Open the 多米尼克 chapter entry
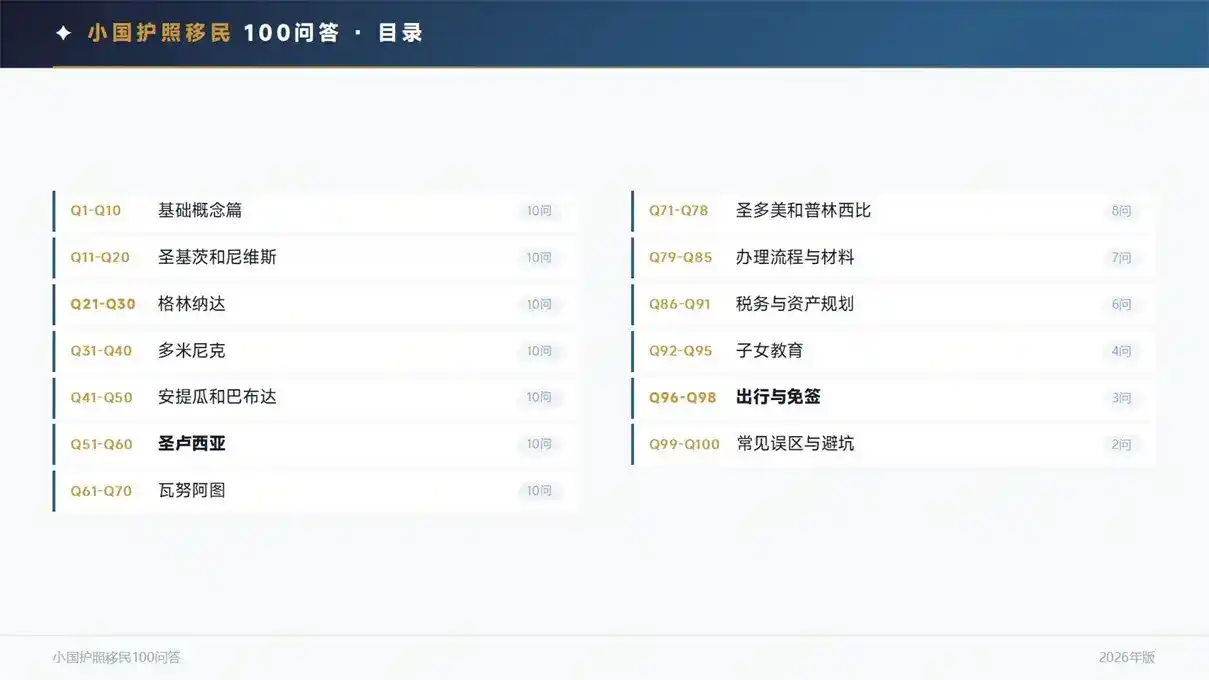This screenshot has width=1209, height=680. (314, 351)
